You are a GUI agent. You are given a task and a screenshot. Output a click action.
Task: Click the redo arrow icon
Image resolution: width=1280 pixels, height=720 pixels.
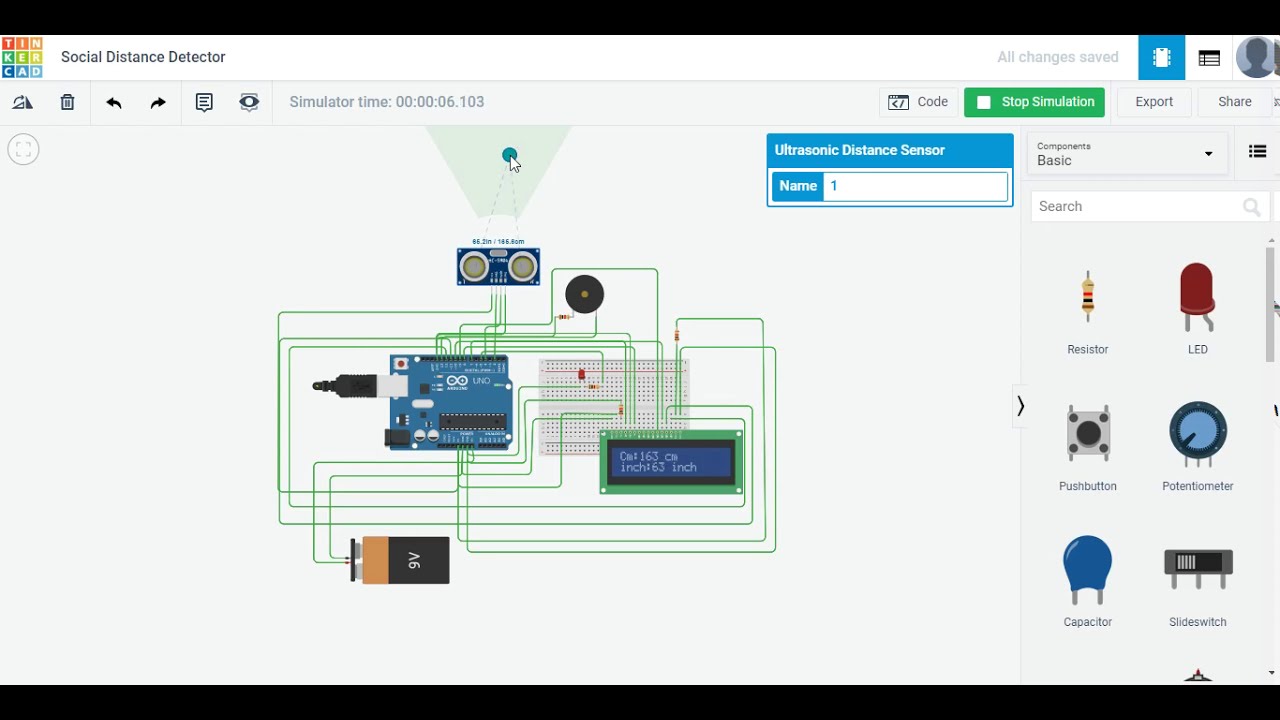158,102
